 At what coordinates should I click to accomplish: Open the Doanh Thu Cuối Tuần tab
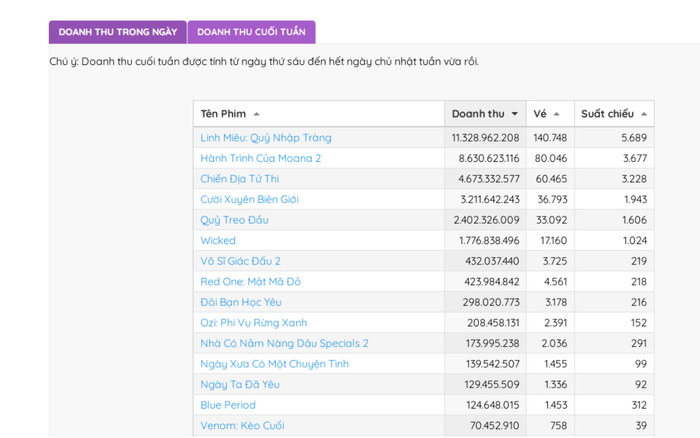(251, 32)
